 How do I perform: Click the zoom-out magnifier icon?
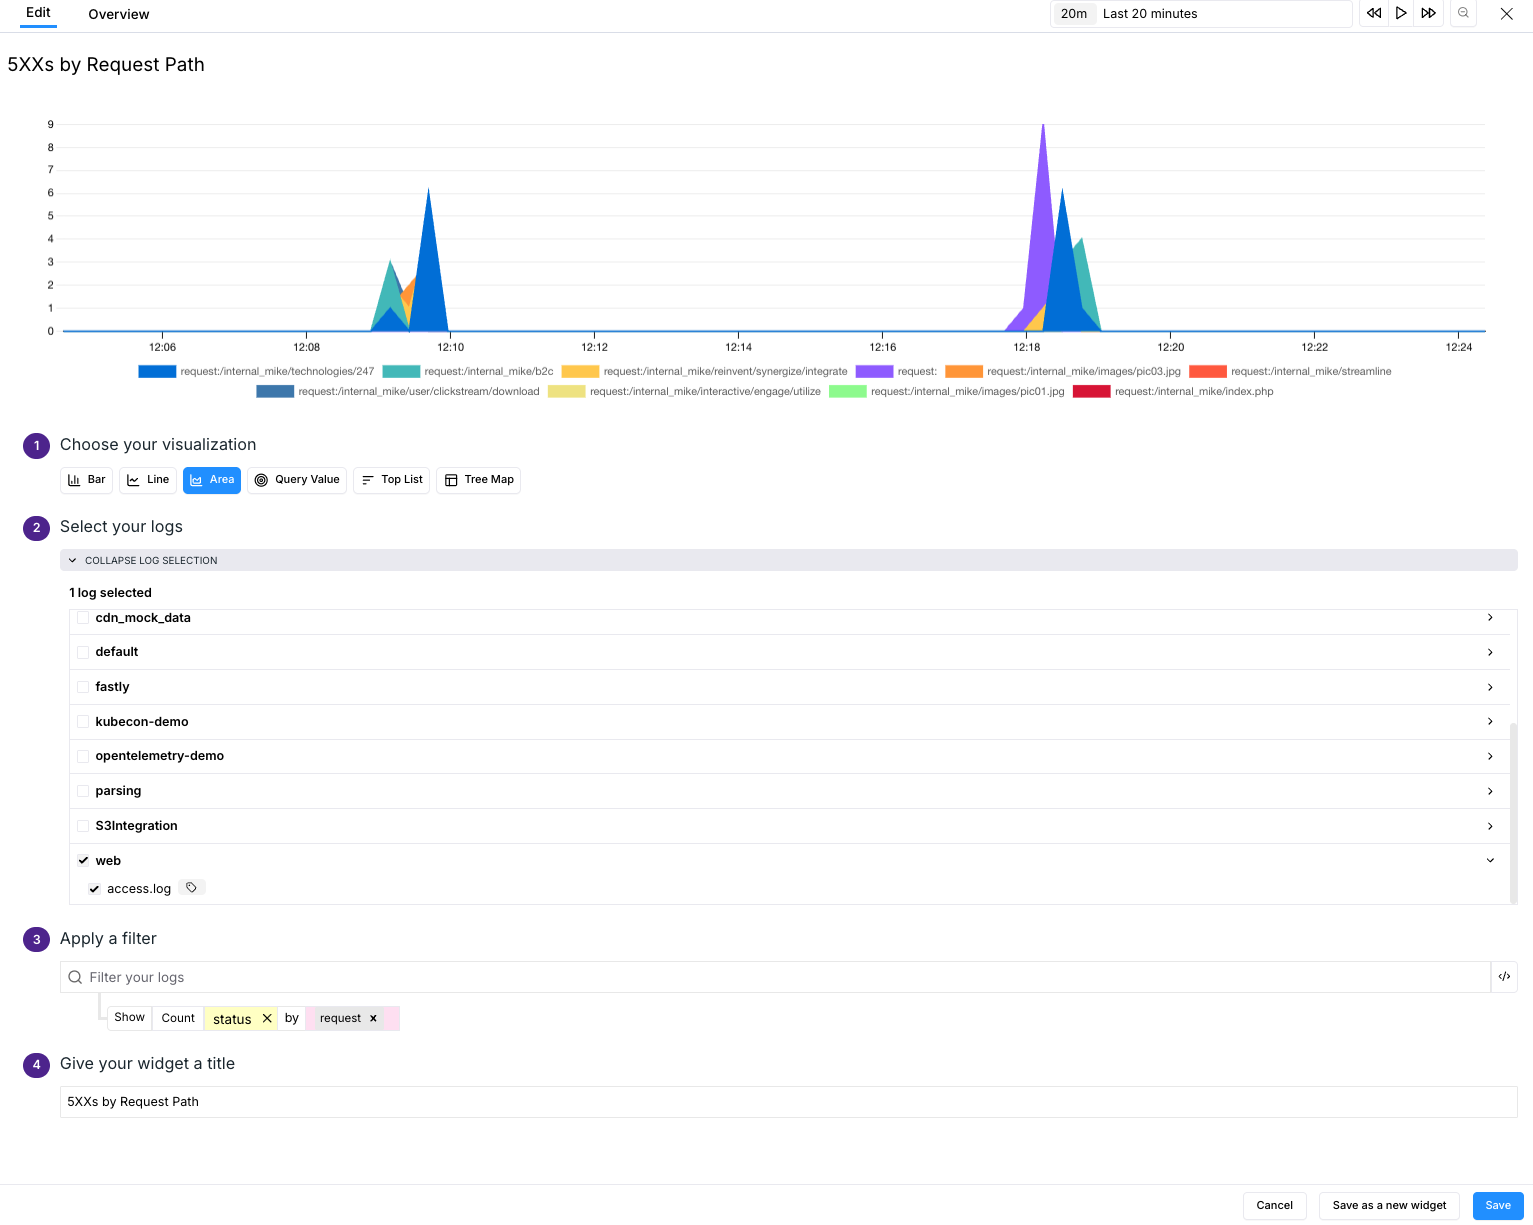pyautogui.click(x=1463, y=13)
